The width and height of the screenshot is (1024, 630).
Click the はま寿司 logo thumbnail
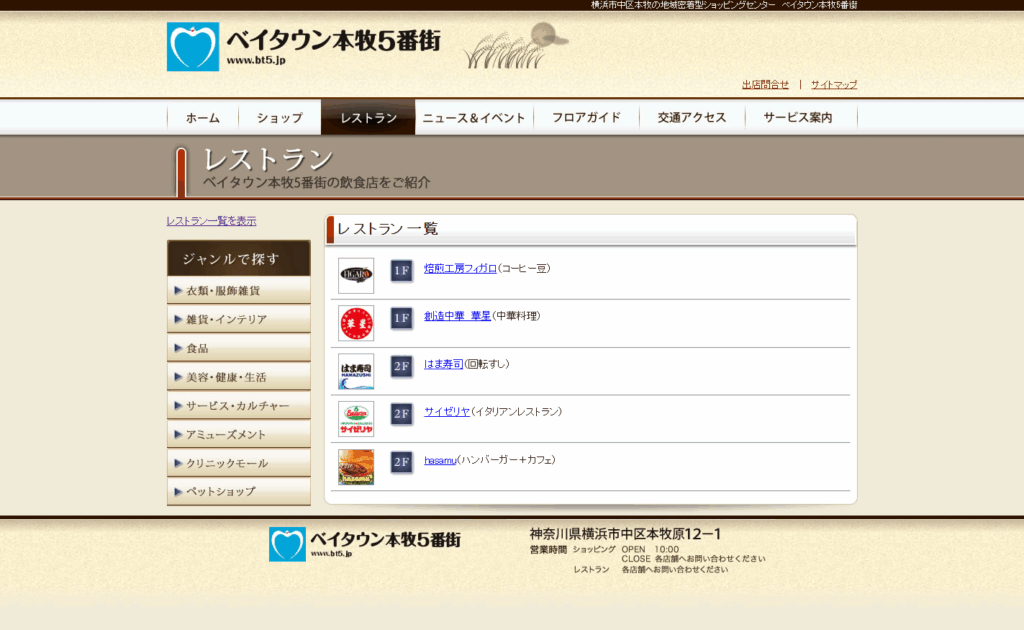point(356,371)
